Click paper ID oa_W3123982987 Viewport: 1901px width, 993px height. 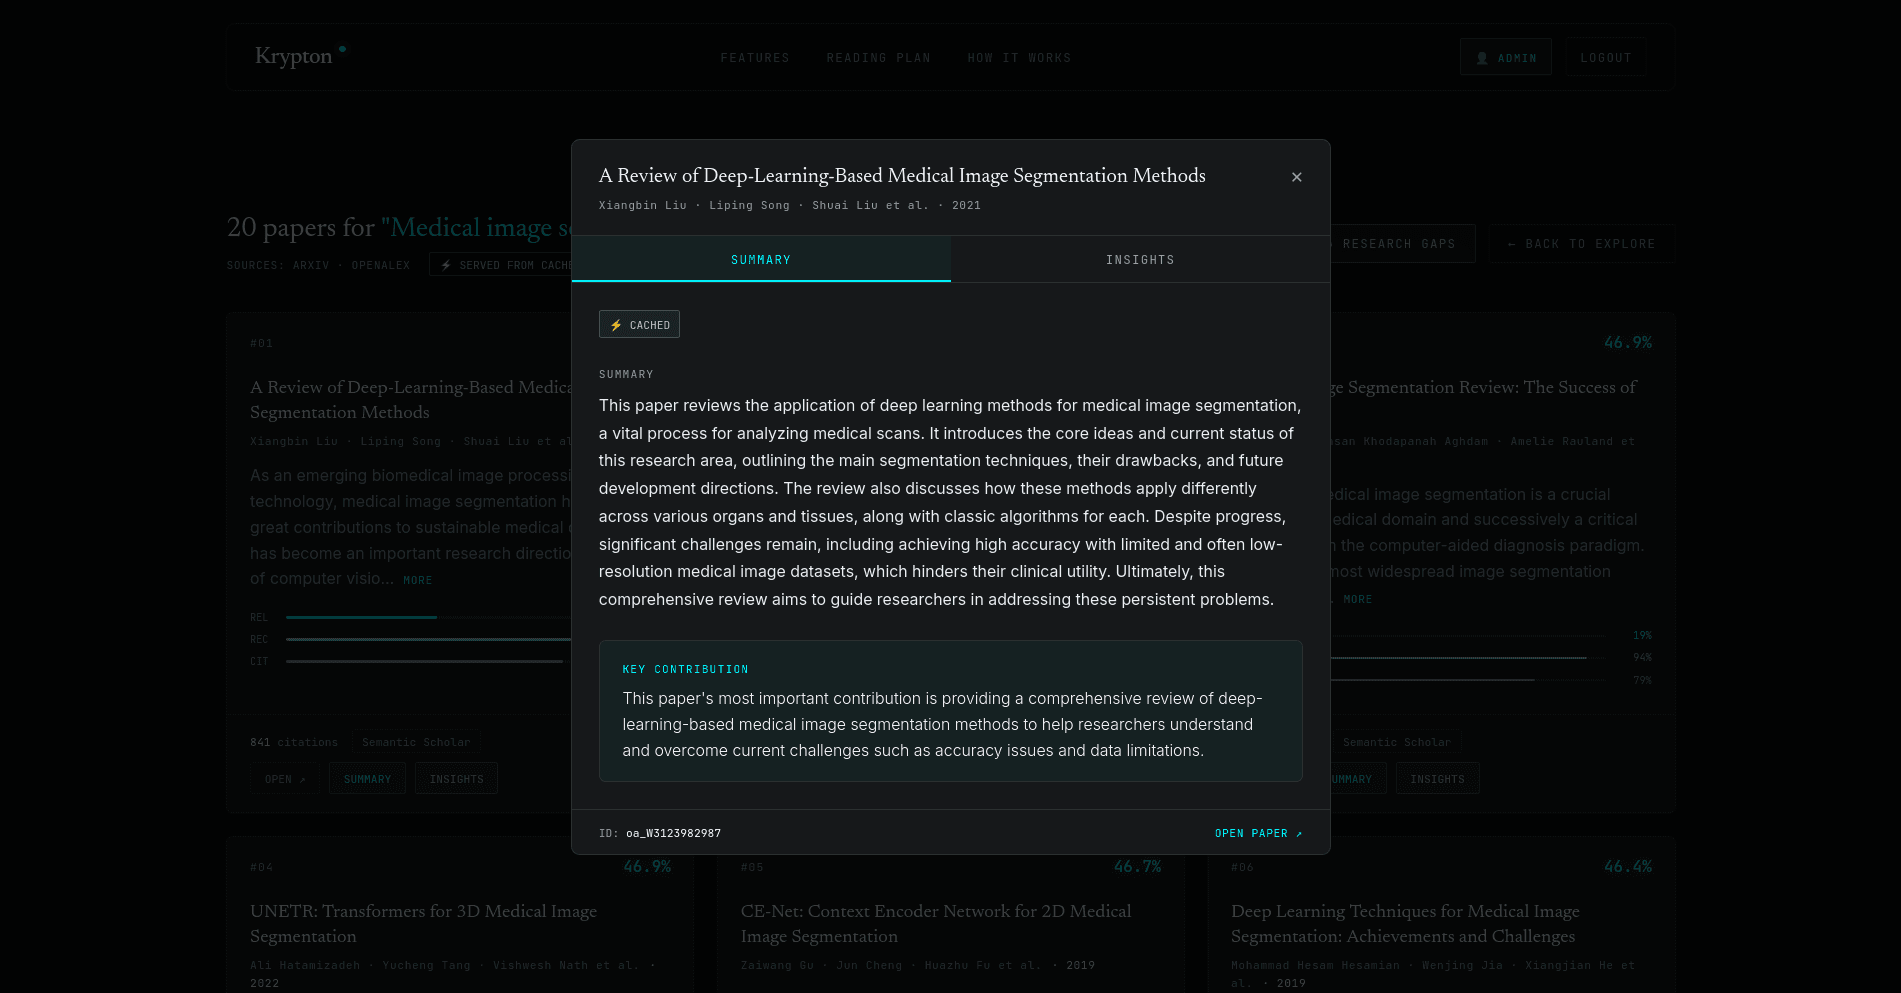point(673,833)
